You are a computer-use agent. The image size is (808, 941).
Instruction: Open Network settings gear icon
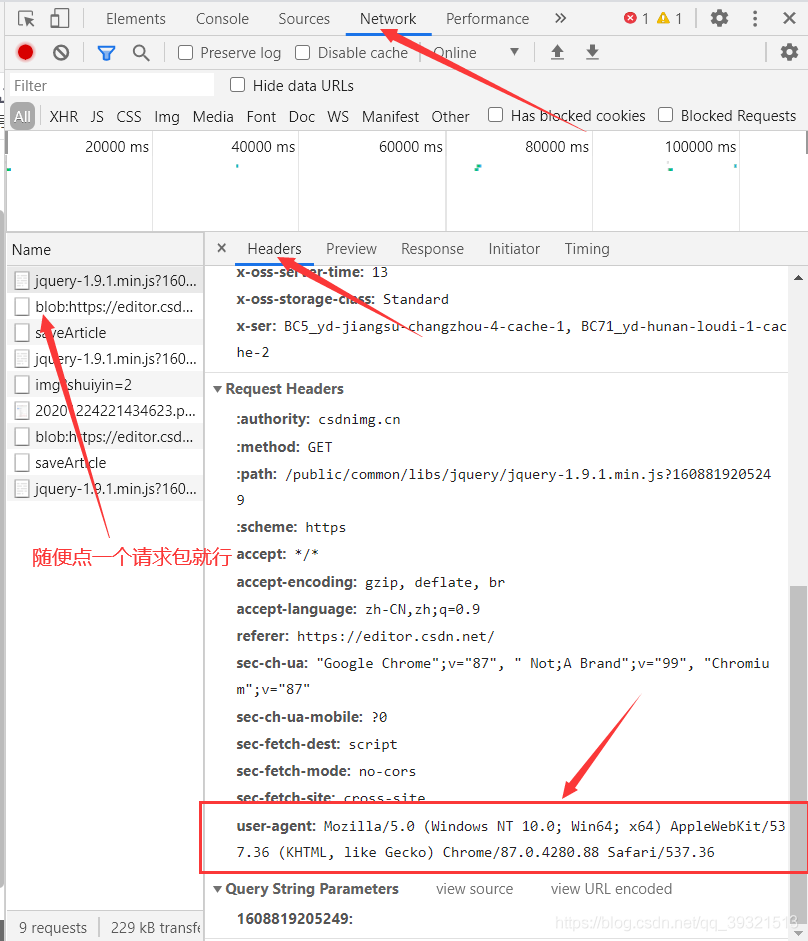tap(789, 52)
